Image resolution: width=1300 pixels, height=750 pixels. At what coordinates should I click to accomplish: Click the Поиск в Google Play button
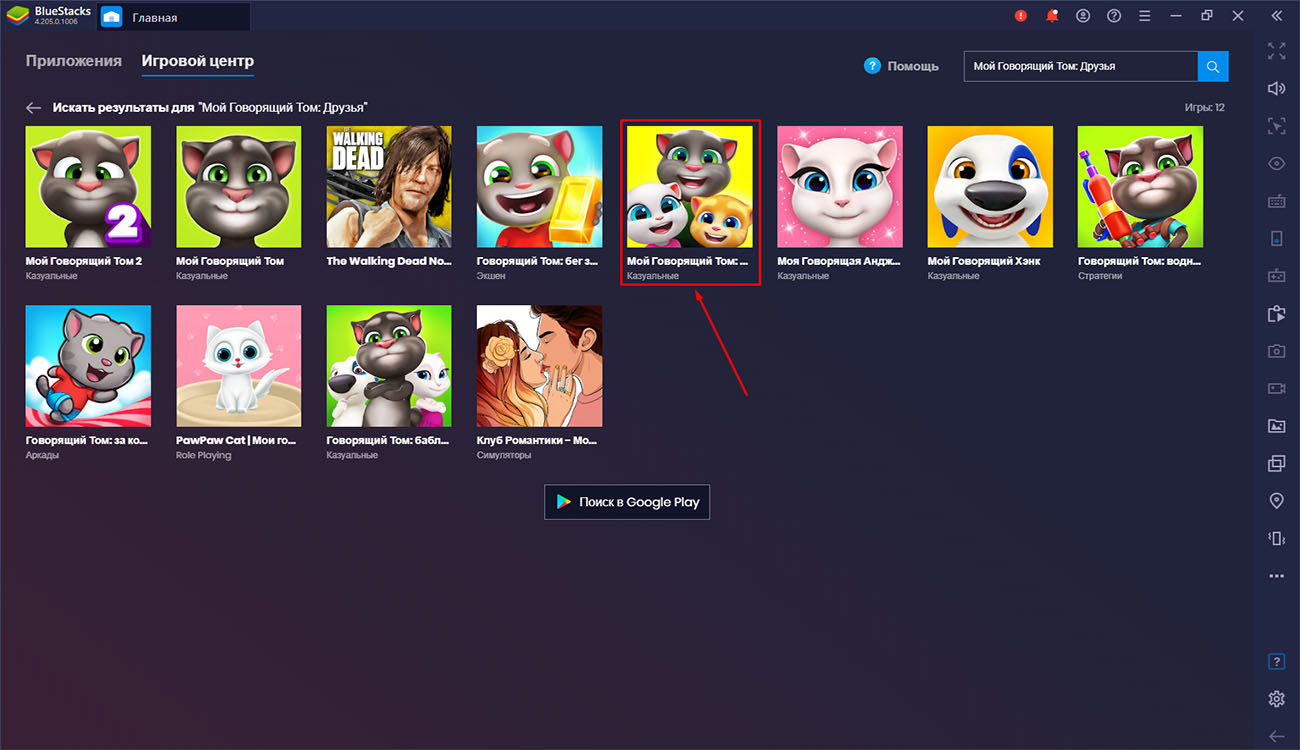[627, 502]
